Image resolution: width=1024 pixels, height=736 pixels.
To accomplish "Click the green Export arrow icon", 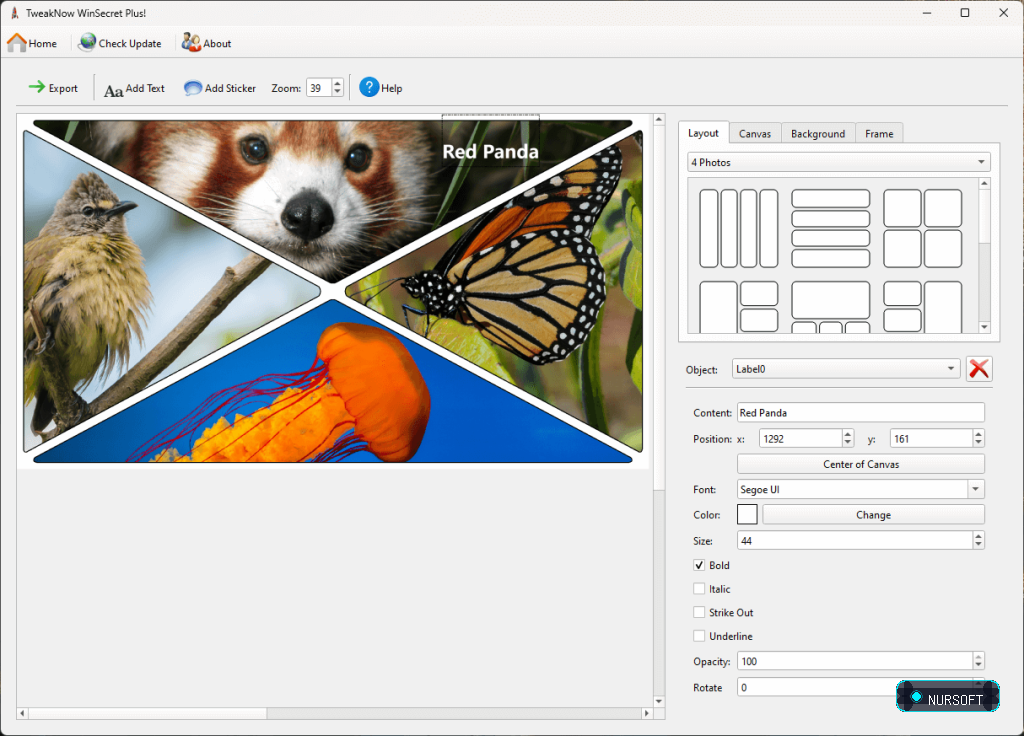I will point(37,87).
